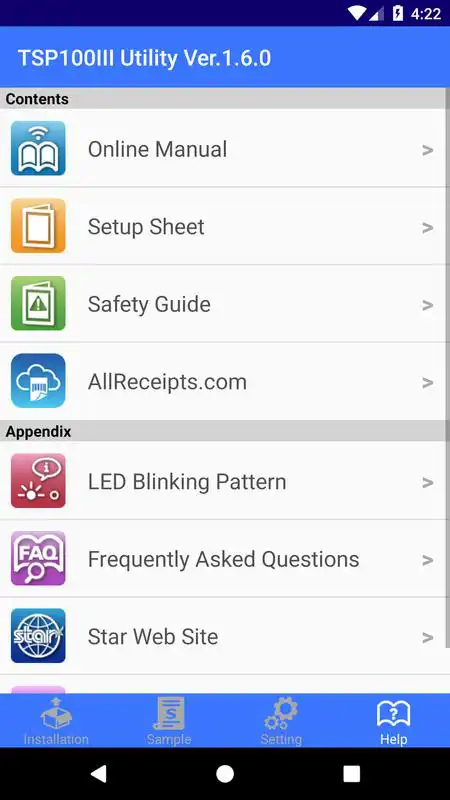Open the Frequently Asked Questions entry

tap(223, 560)
